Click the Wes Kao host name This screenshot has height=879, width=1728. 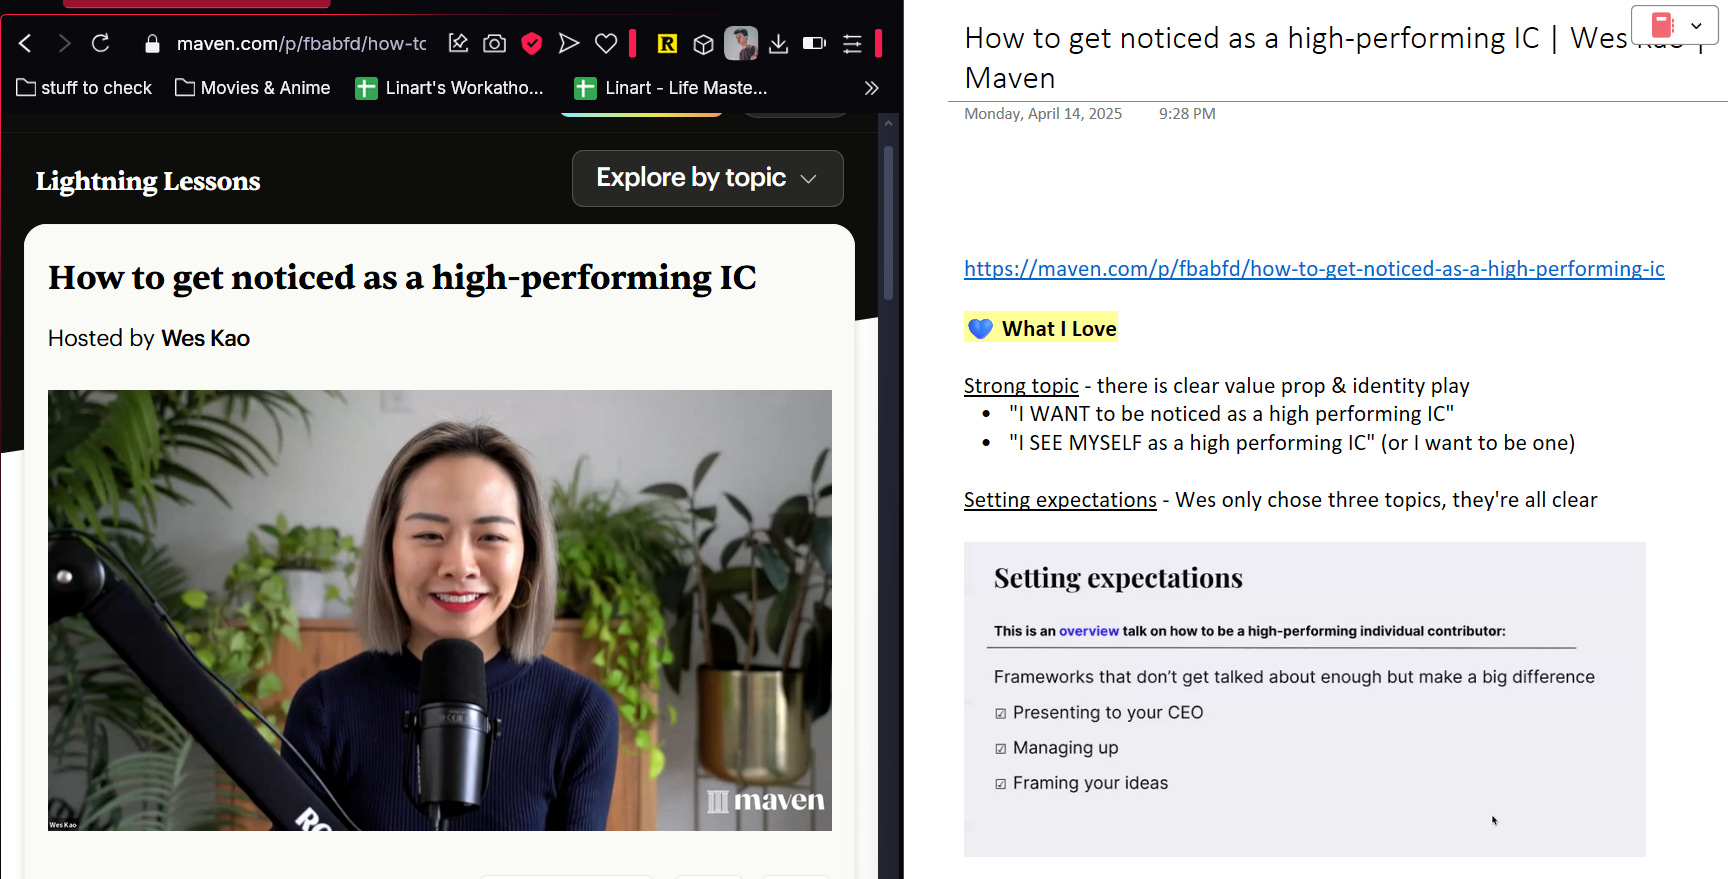pyautogui.click(x=206, y=338)
